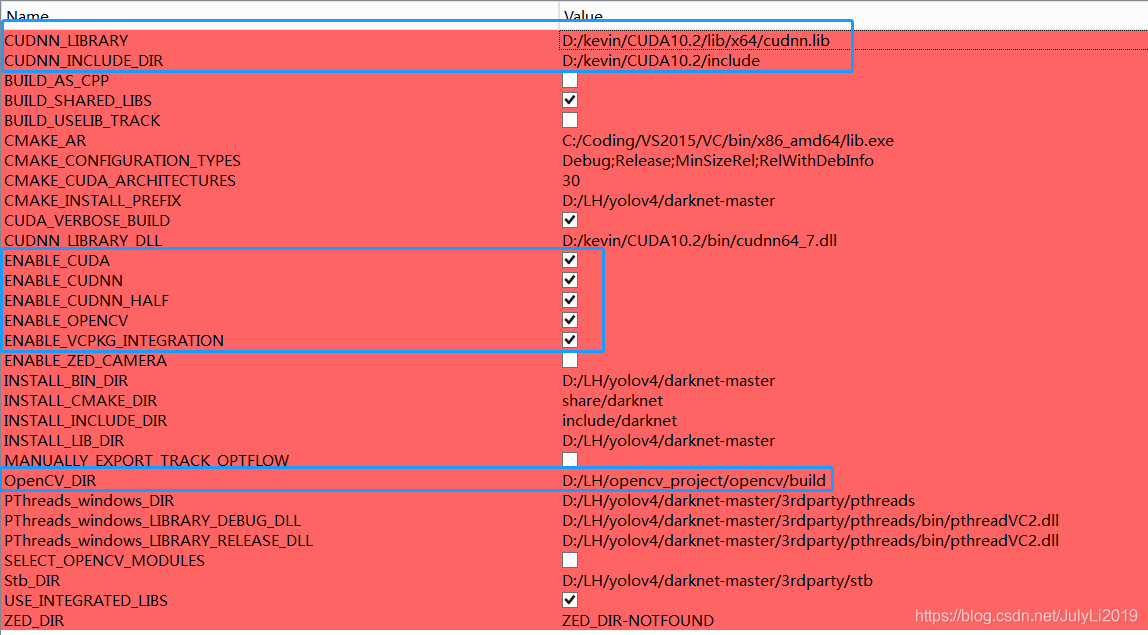Uncheck the ENABLE_CUDA checkbox

point(570,260)
